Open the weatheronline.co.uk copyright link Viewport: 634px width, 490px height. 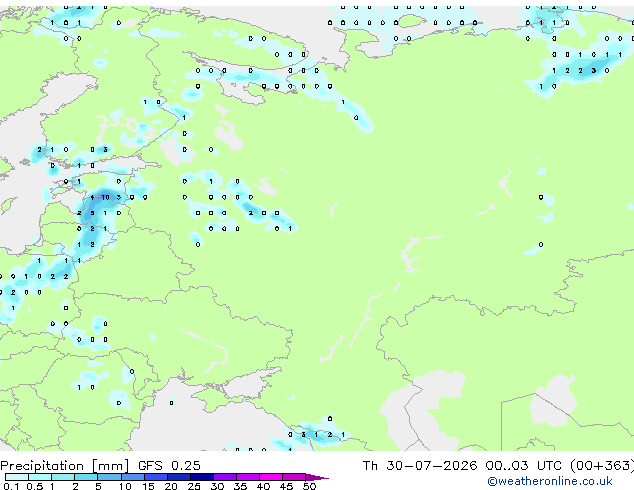tap(550, 481)
